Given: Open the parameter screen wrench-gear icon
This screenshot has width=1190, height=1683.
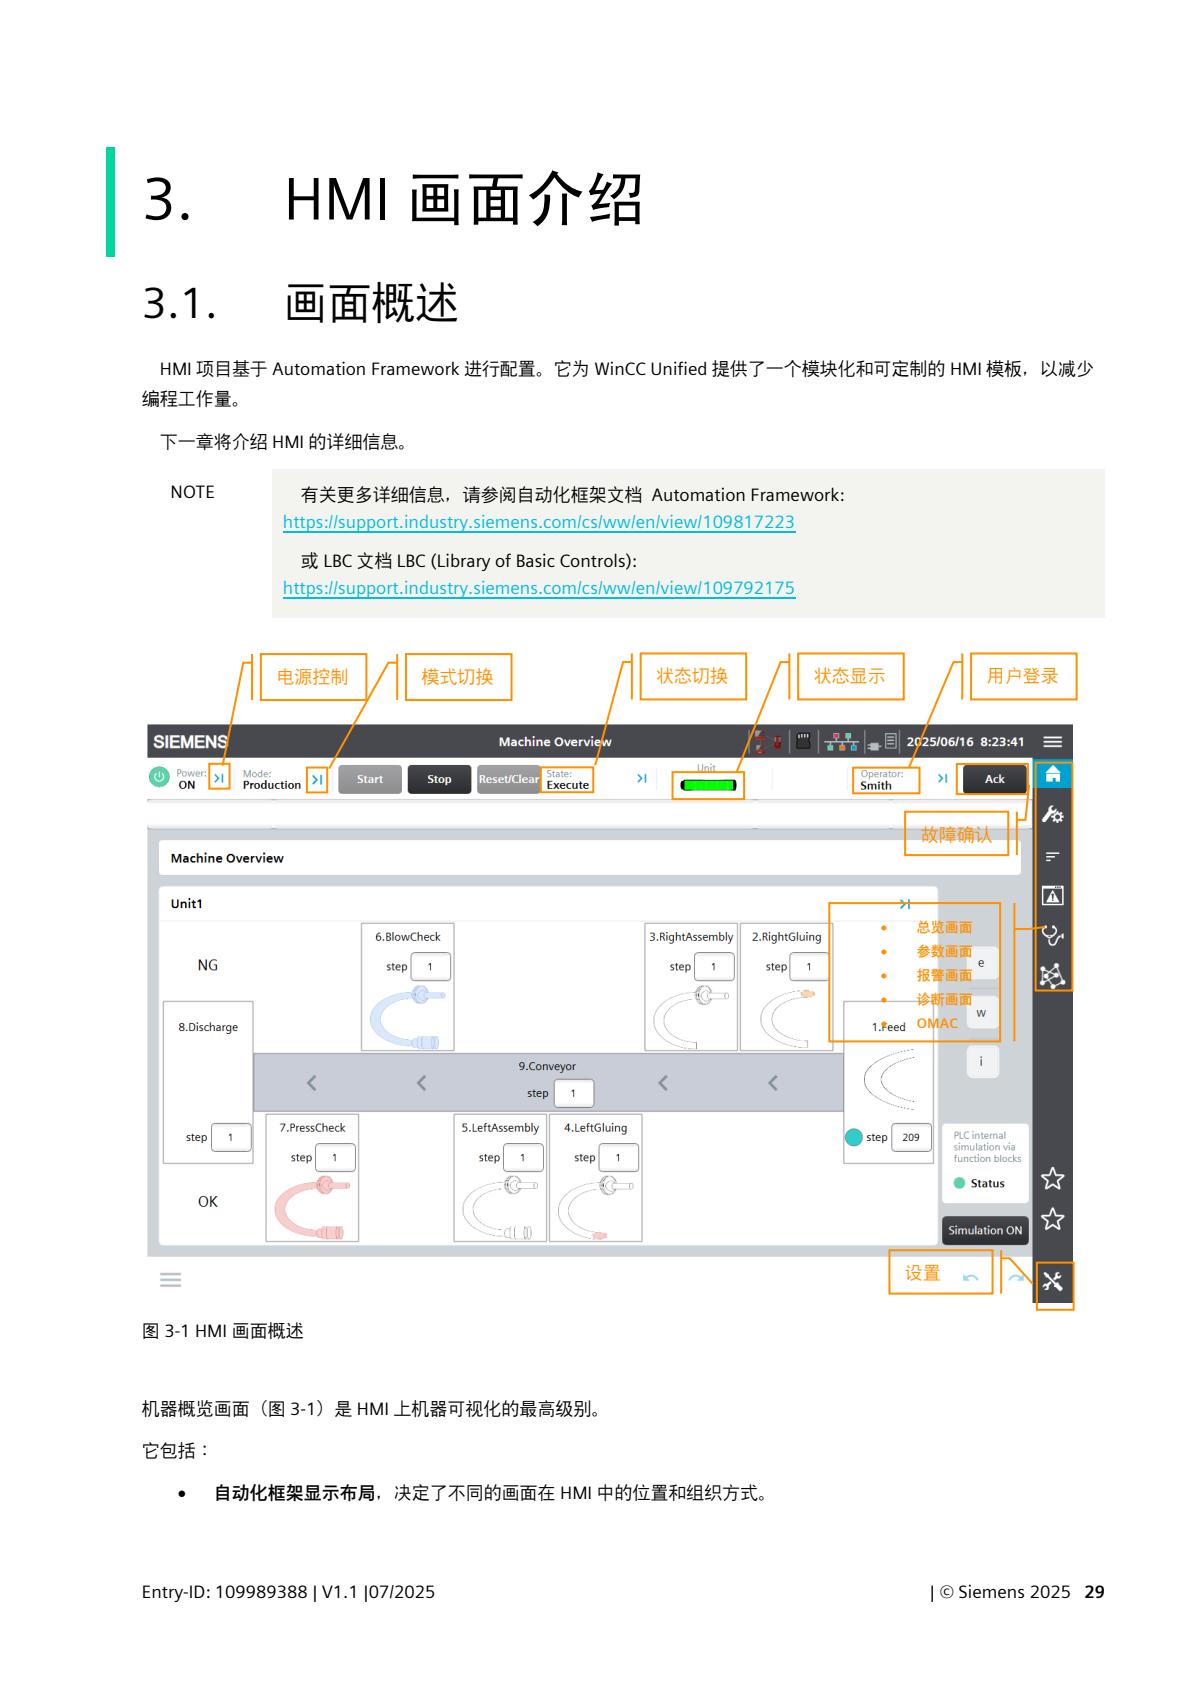Looking at the screenshot, I should pyautogui.click(x=1052, y=815).
